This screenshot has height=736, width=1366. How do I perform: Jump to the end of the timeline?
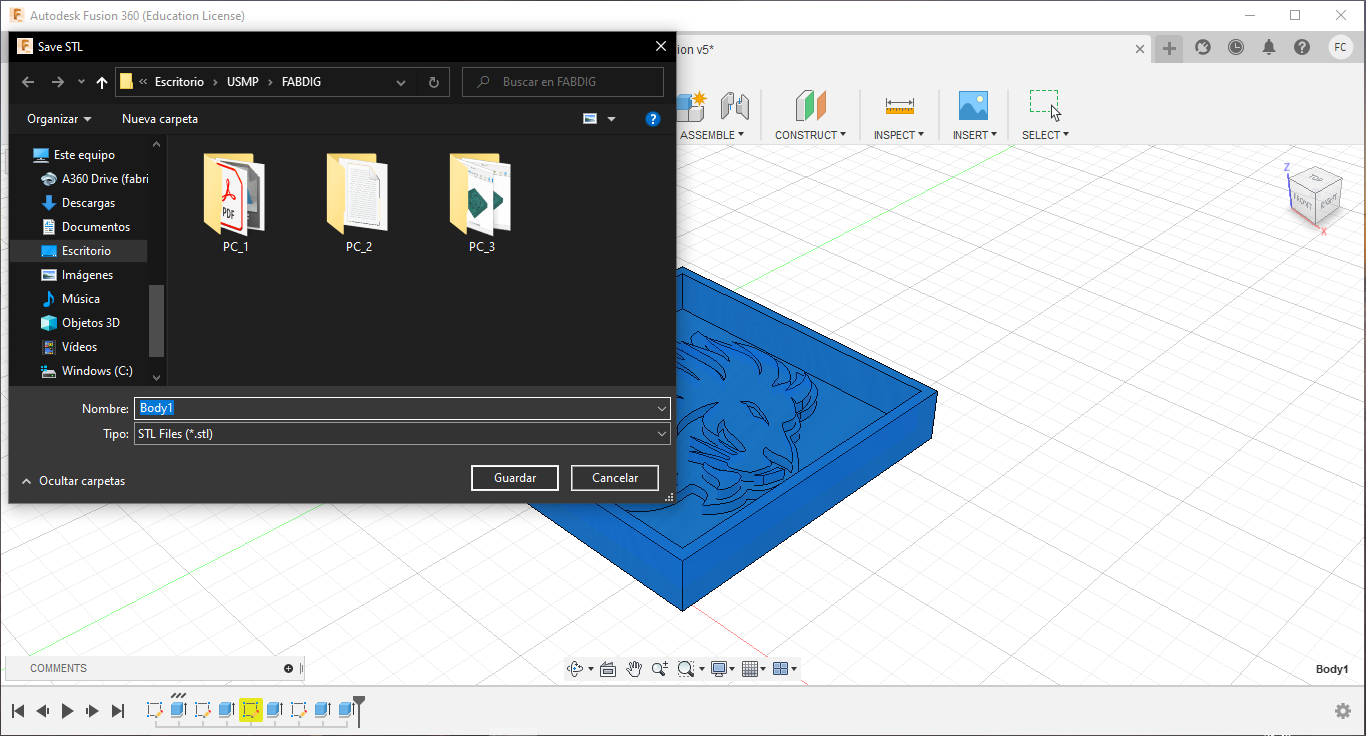click(x=118, y=711)
